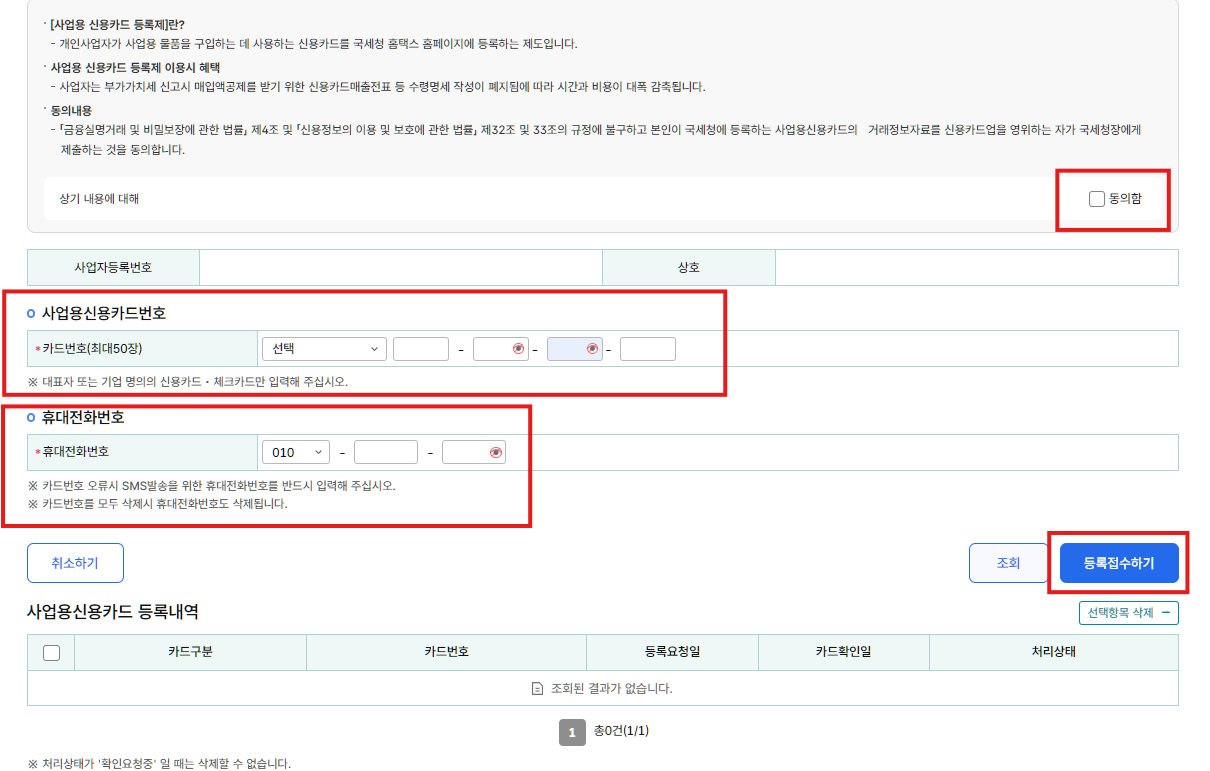Tick the select-all checkbox in table header
1210x771 pixels.
52,653
